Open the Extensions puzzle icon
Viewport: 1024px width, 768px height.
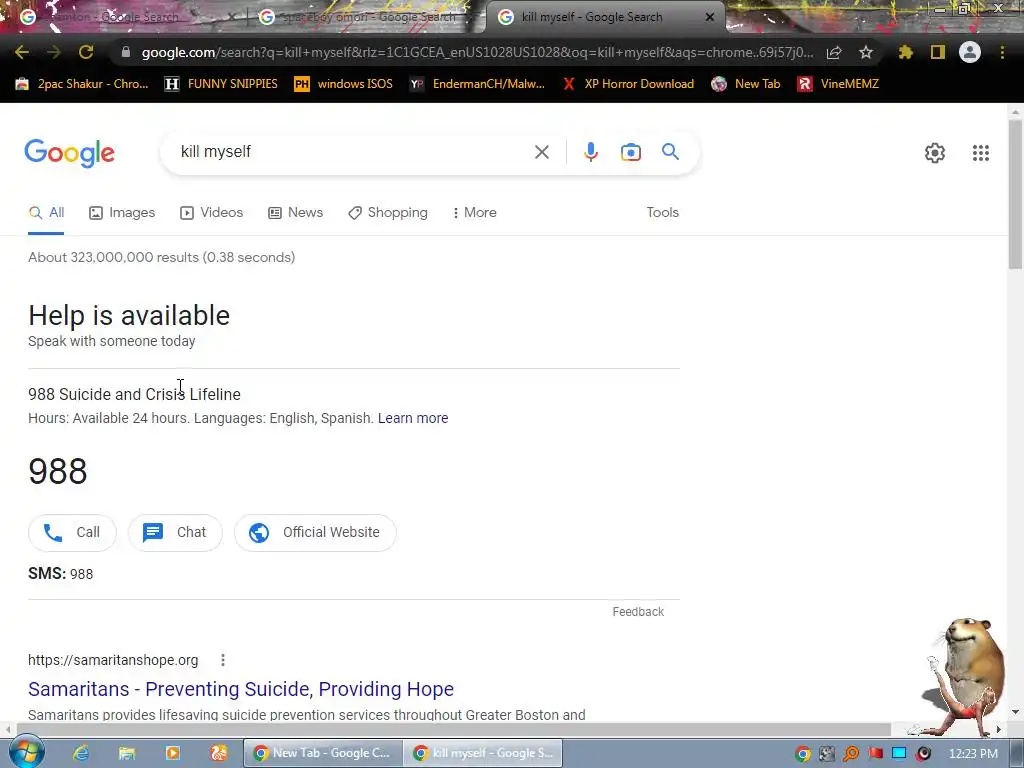[905, 52]
